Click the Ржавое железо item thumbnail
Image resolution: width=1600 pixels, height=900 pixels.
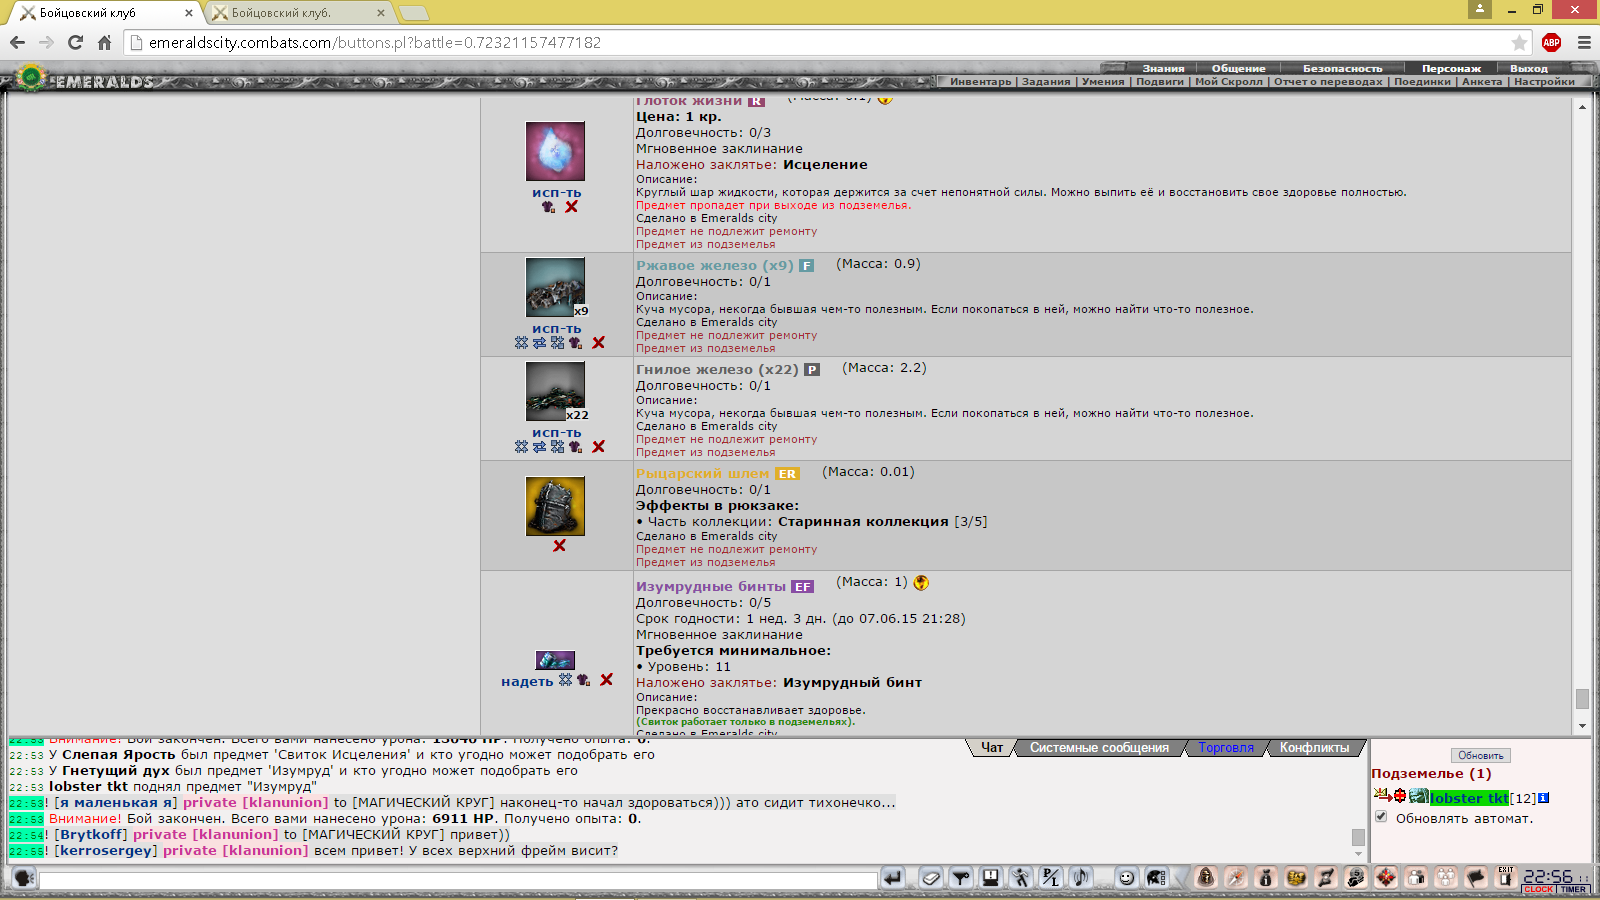point(555,288)
